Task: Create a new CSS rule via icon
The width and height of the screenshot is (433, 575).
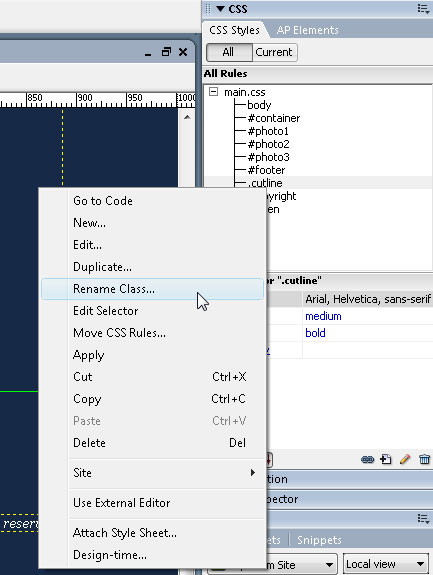Action: [x=386, y=459]
